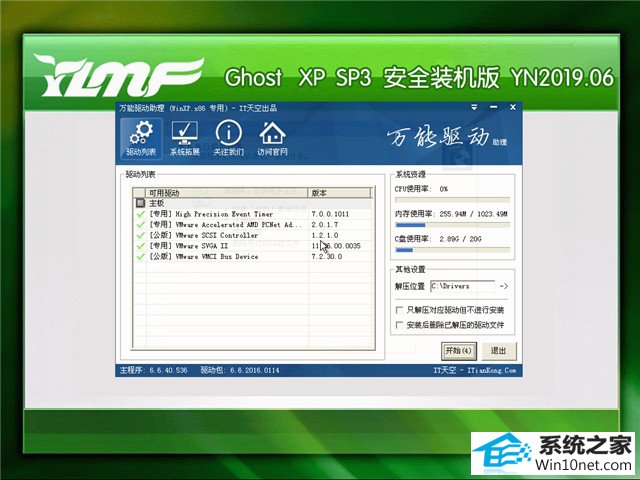Open the 驱动列表 gear icon tab
The width and height of the screenshot is (640, 480).
(141, 138)
